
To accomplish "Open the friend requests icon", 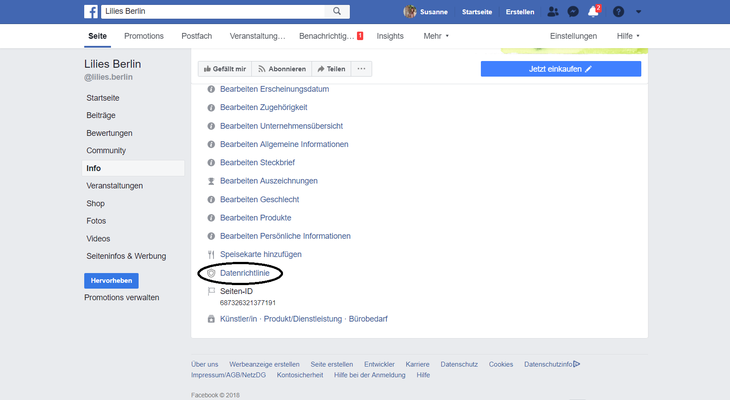I will 553,12.
